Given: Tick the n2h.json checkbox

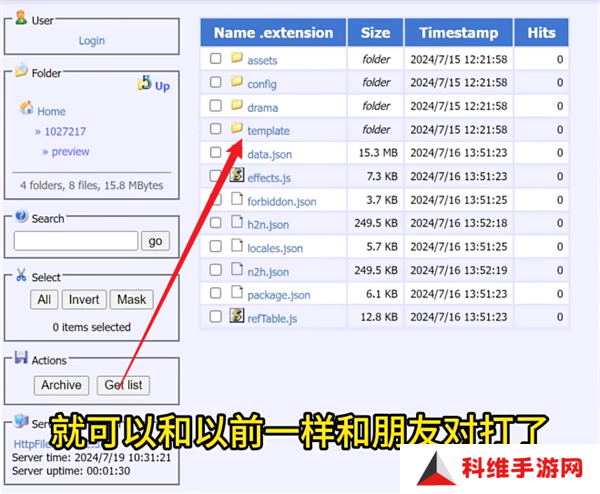Looking at the screenshot, I should [x=215, y=270].
